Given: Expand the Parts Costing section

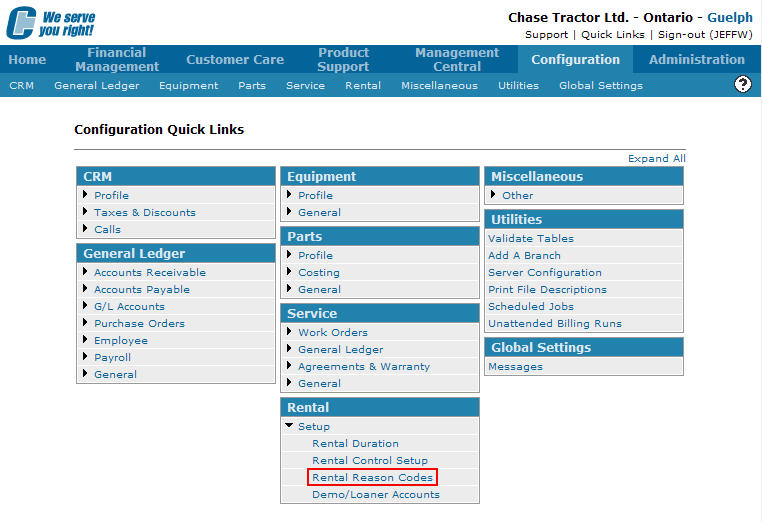Looking at the screenshot, I should [x=318, y=273].
